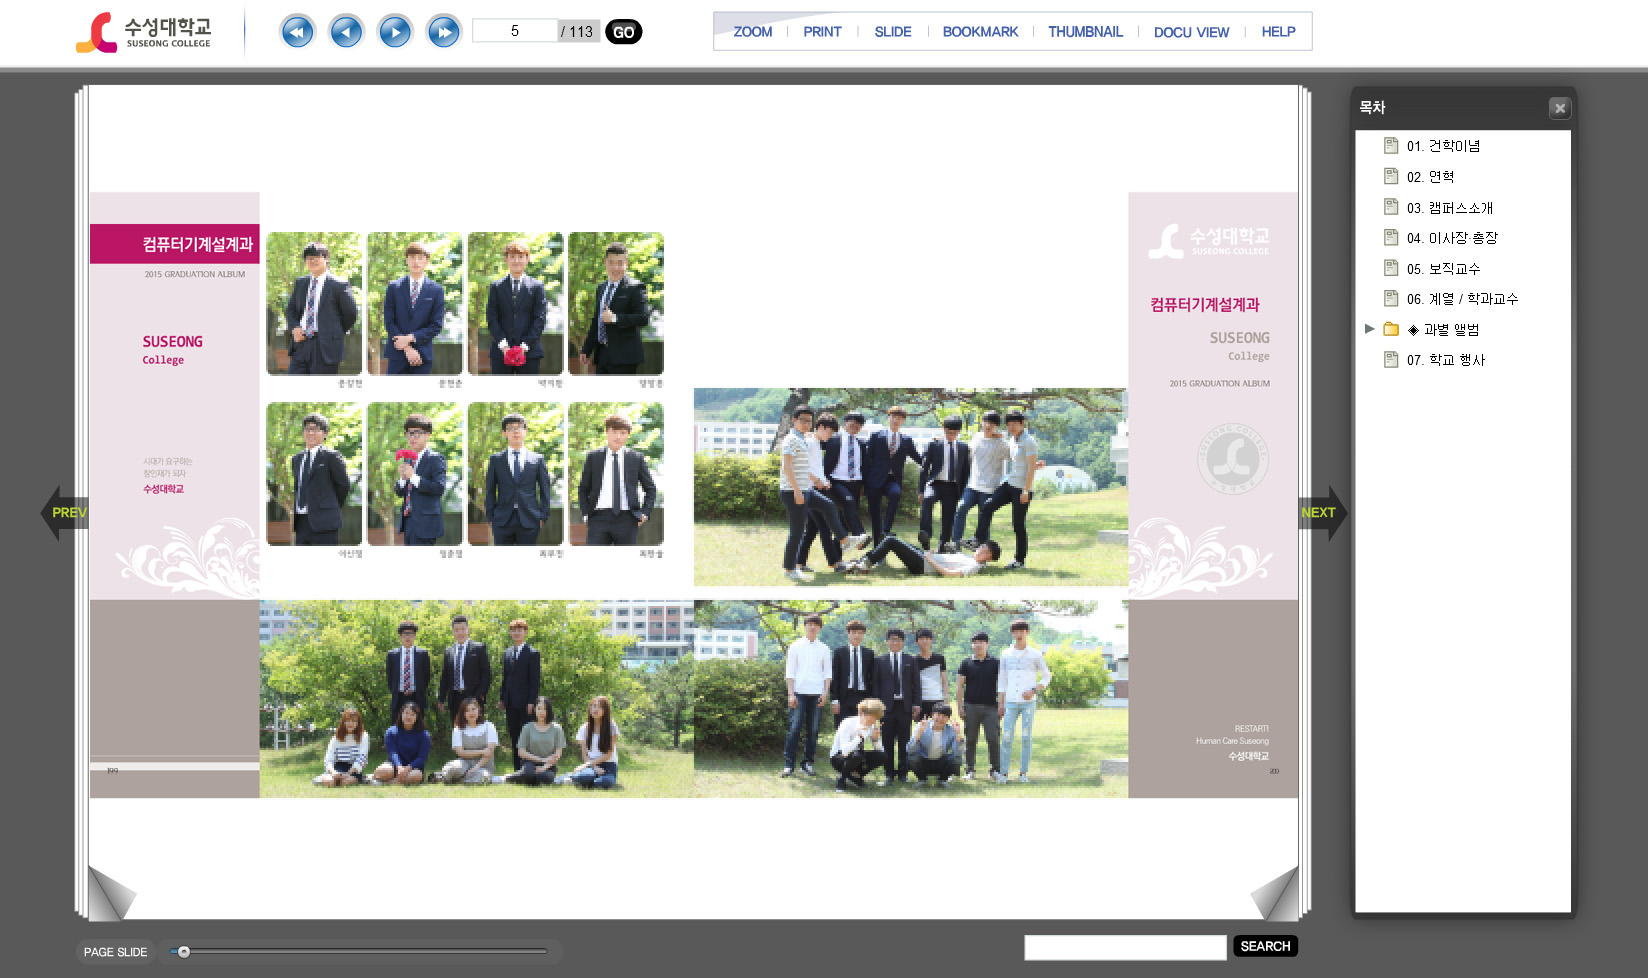Open the THUMBNAIL view
The image size is (1648, 978).
(1085, 32)
